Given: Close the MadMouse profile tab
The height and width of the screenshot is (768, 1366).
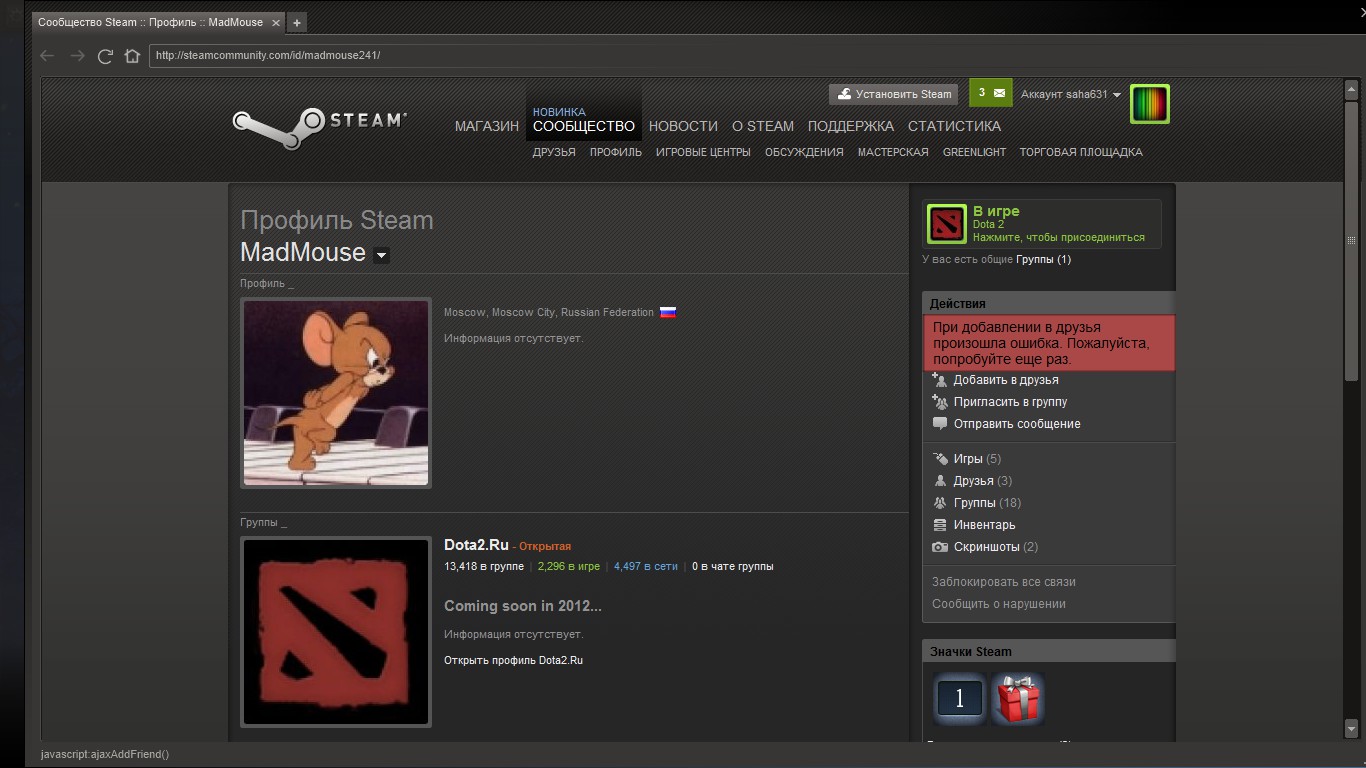Looking at the screenshot, I should click(275, 22).
